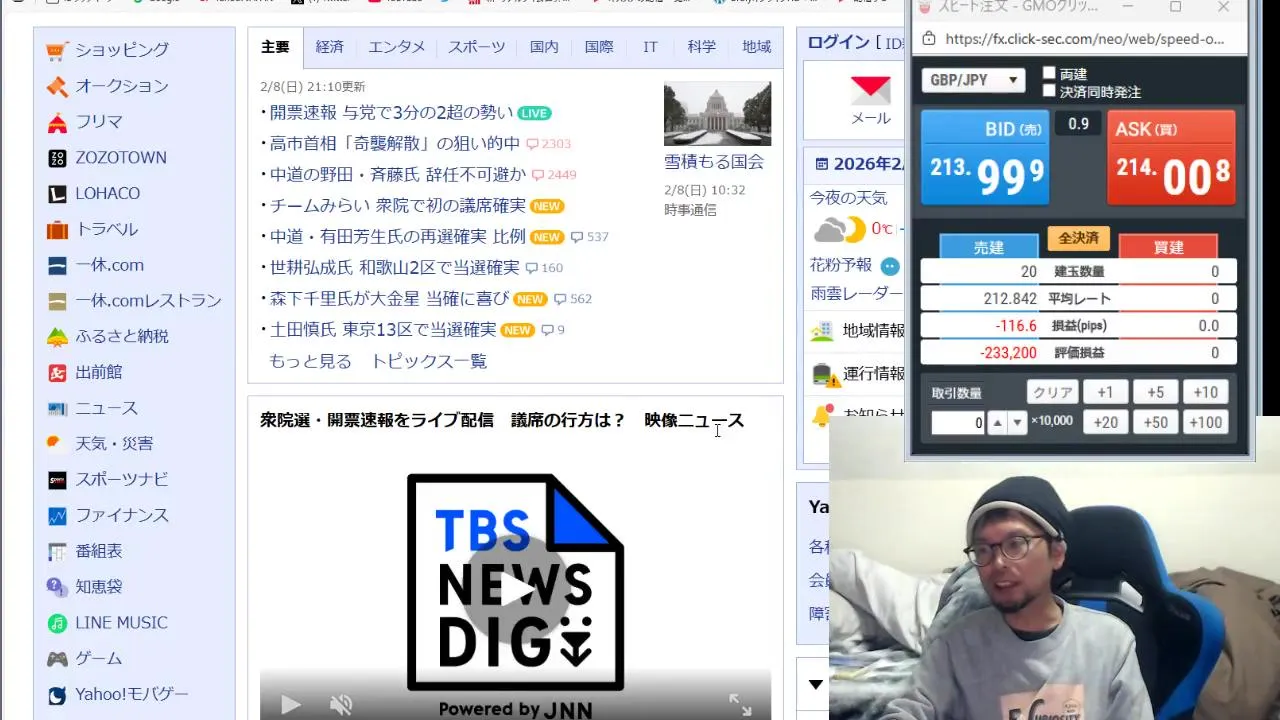
Task: Click the もっと見る link
Action: coord(310,362)
